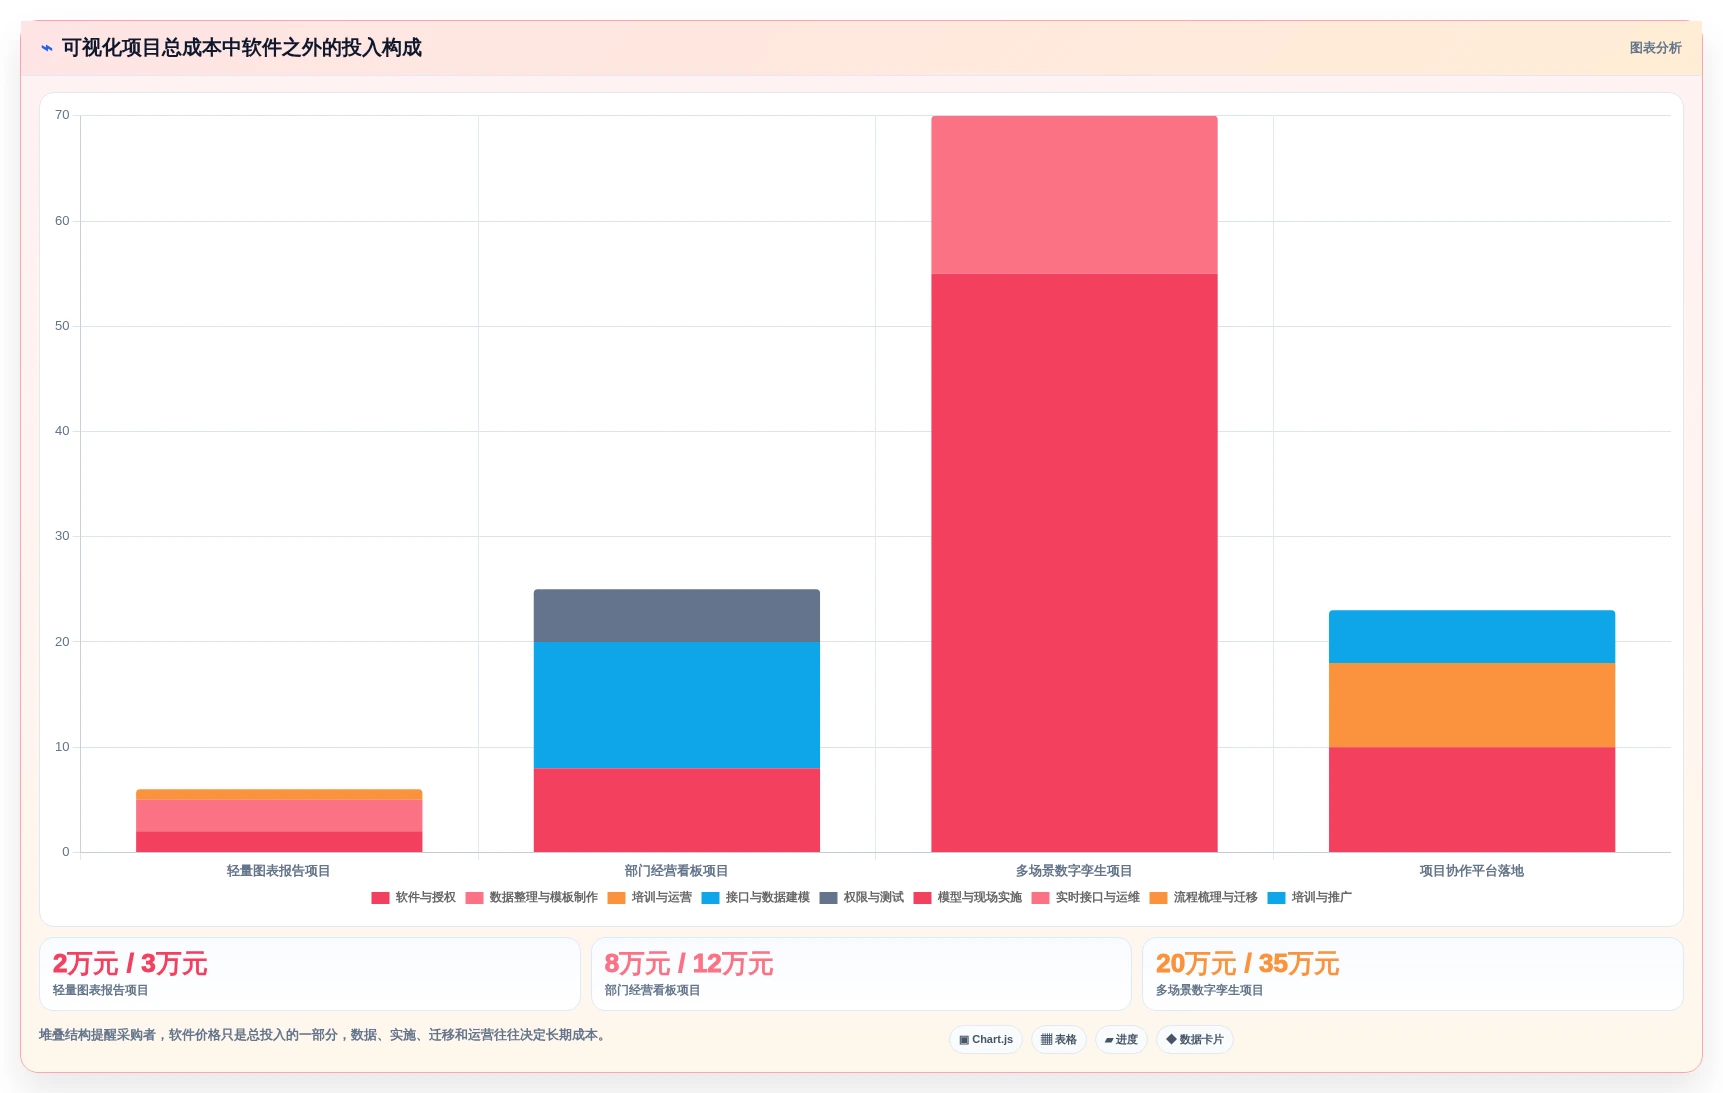
Task: Click the pink segment of the 轻量图表报告项目 bar
Action: coord(279,816)
